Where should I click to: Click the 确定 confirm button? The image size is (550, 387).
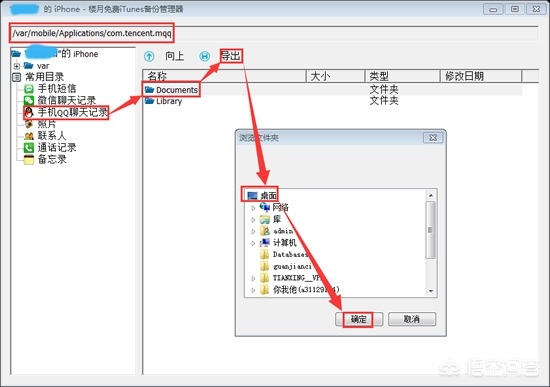coord(359,319)
